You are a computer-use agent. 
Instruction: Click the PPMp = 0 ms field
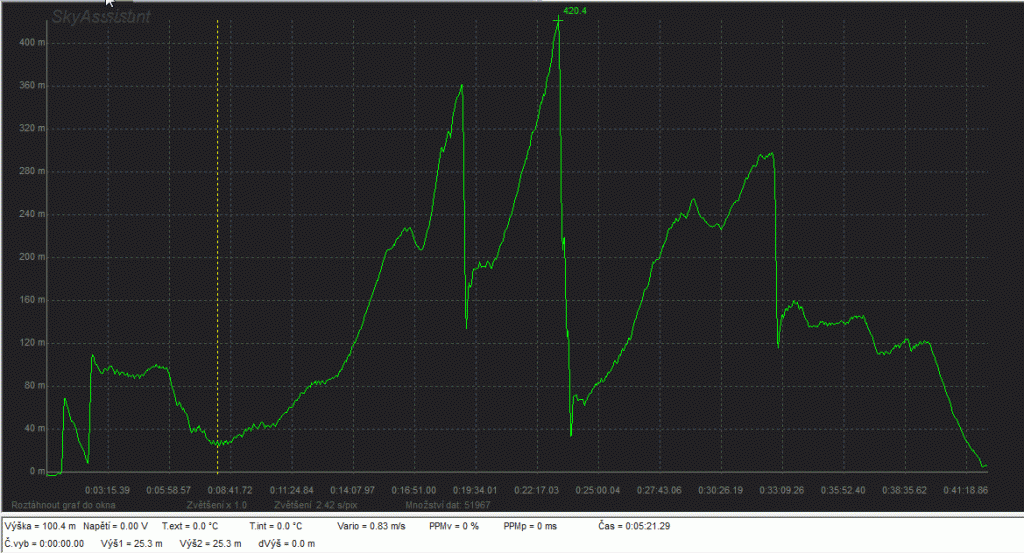[530, 525]
